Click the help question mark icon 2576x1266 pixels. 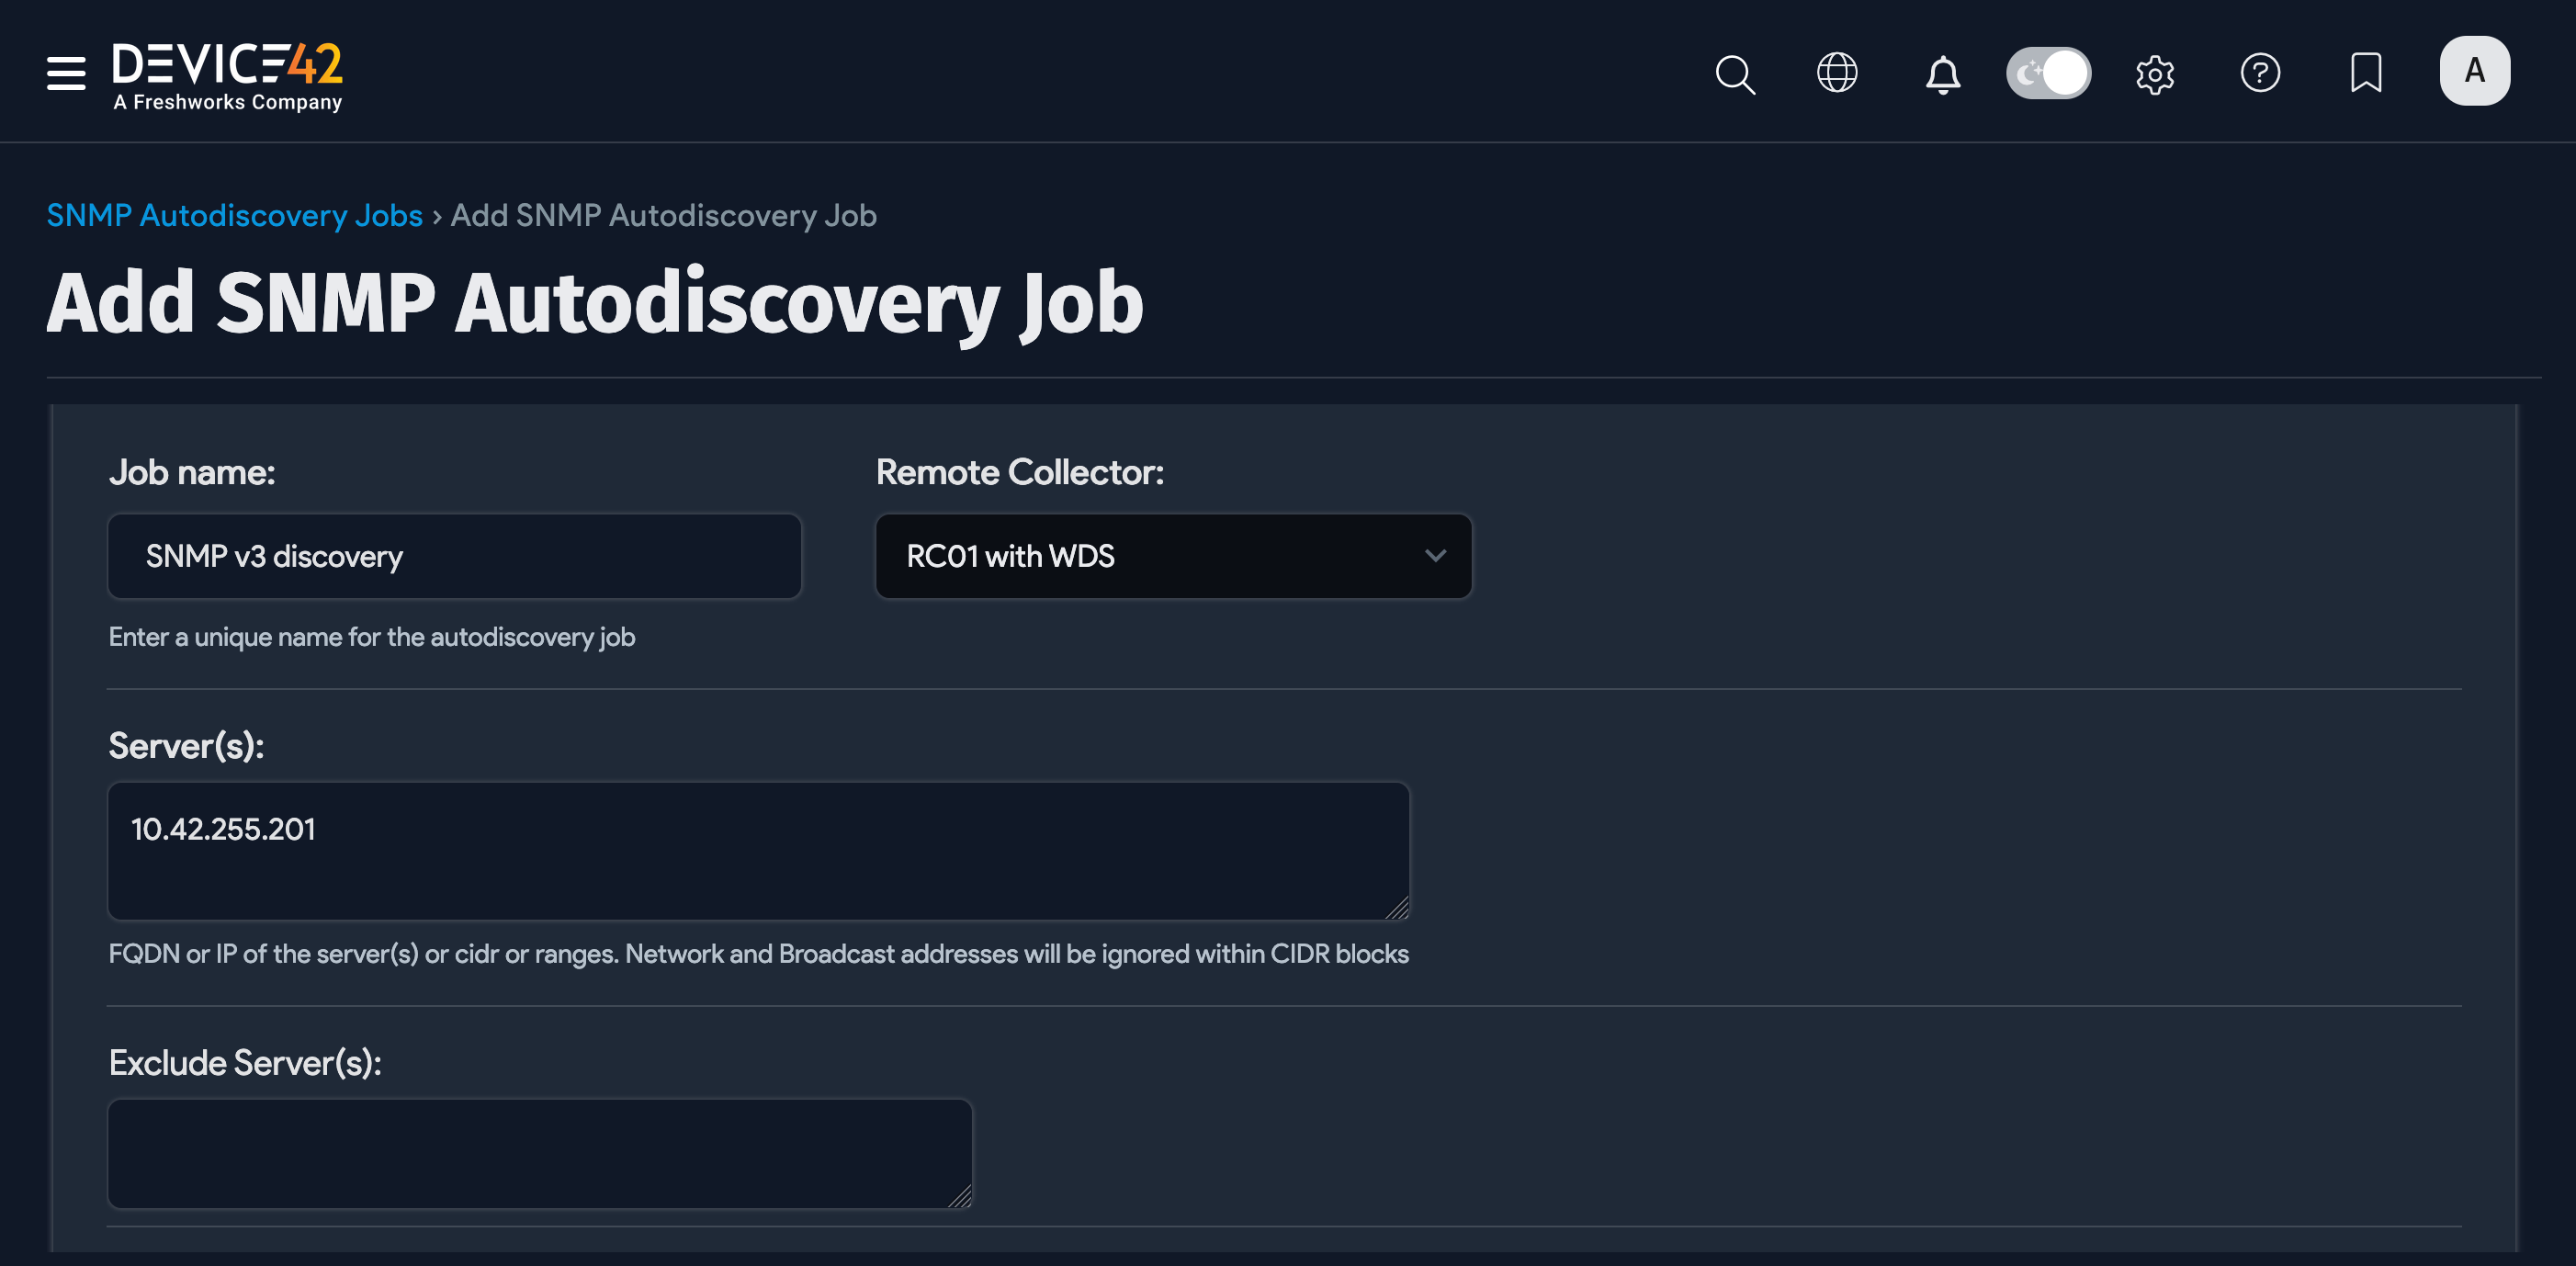[2261, 74]
